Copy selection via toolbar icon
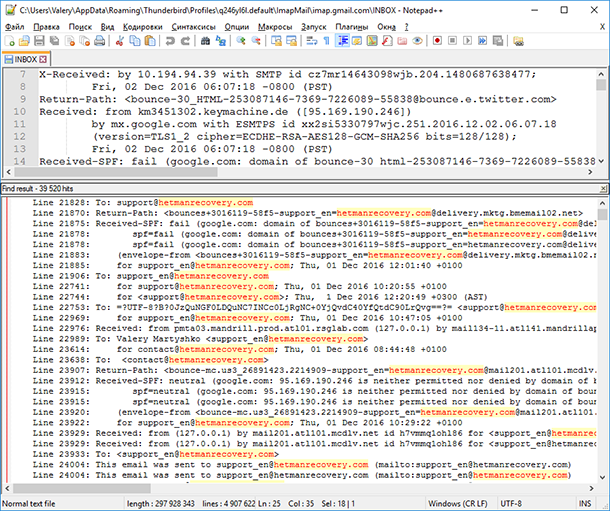This screenshot has width=610, height=511. coord(135,41)
